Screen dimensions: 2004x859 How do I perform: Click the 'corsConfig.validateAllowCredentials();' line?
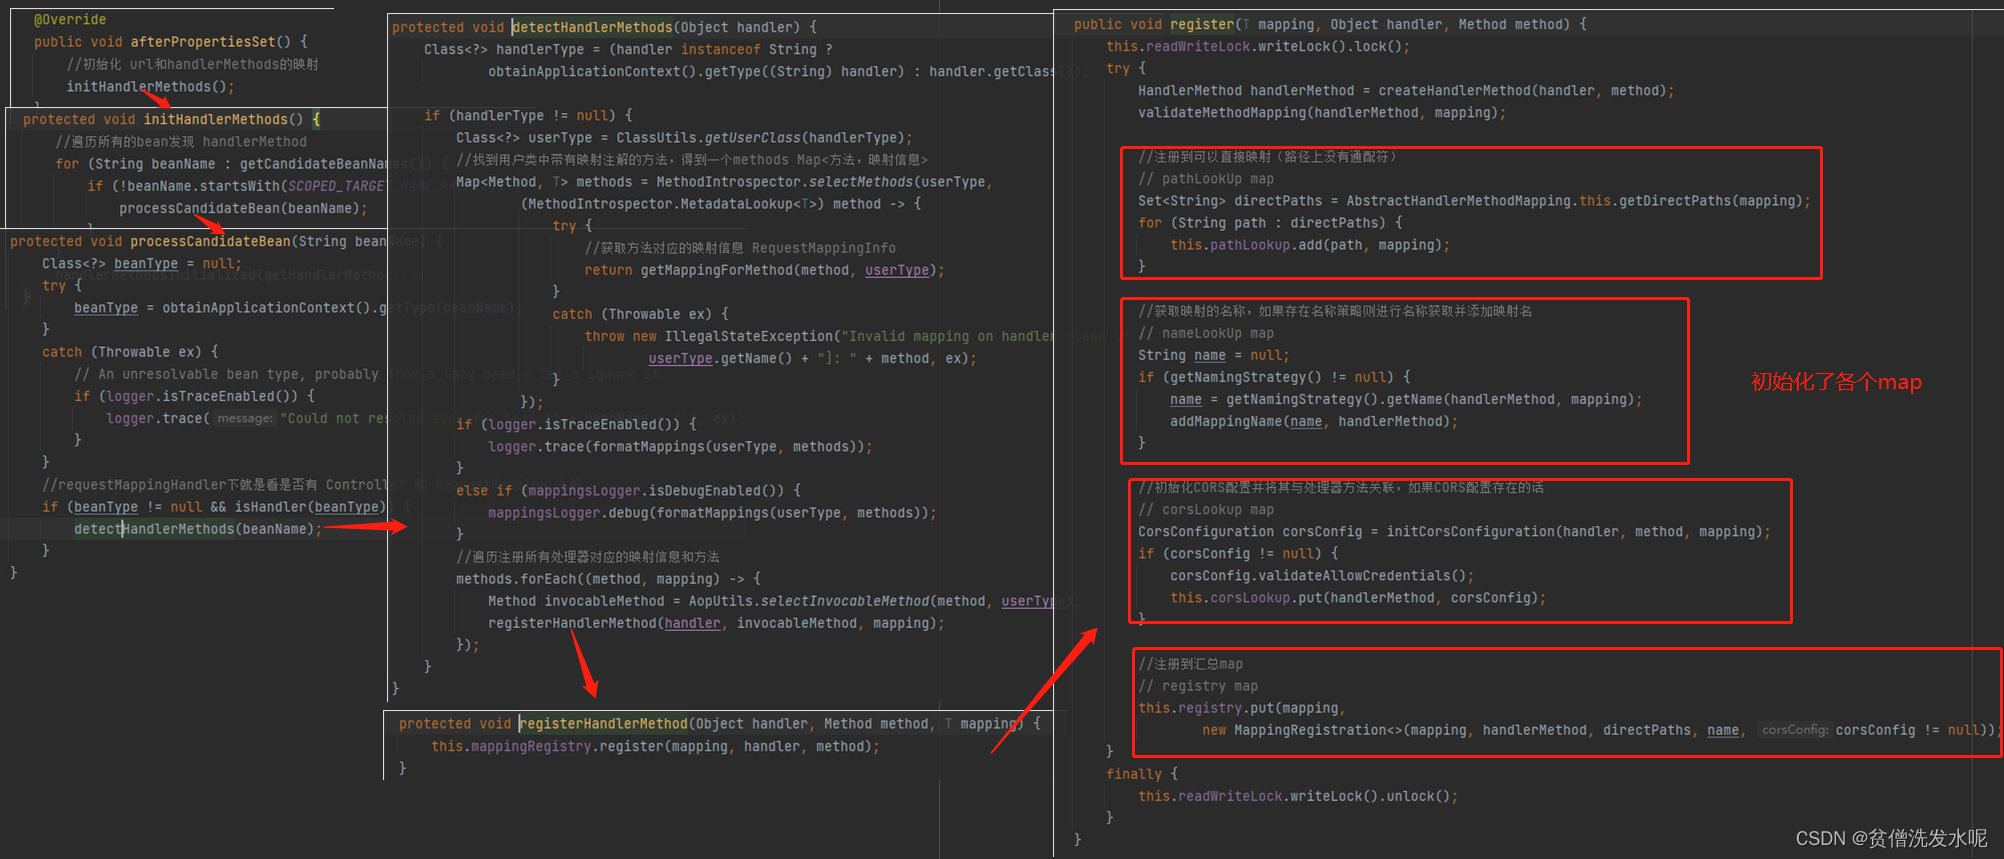click(x=1322, y=576)
